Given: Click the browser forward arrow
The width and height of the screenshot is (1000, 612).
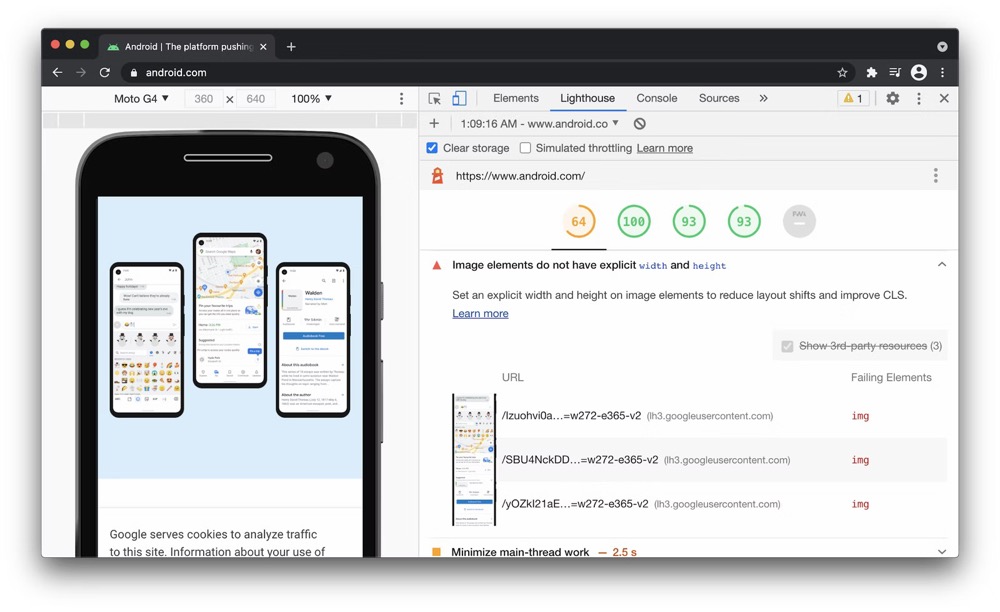Looking at the screenshot, I should tap(81, 73).
